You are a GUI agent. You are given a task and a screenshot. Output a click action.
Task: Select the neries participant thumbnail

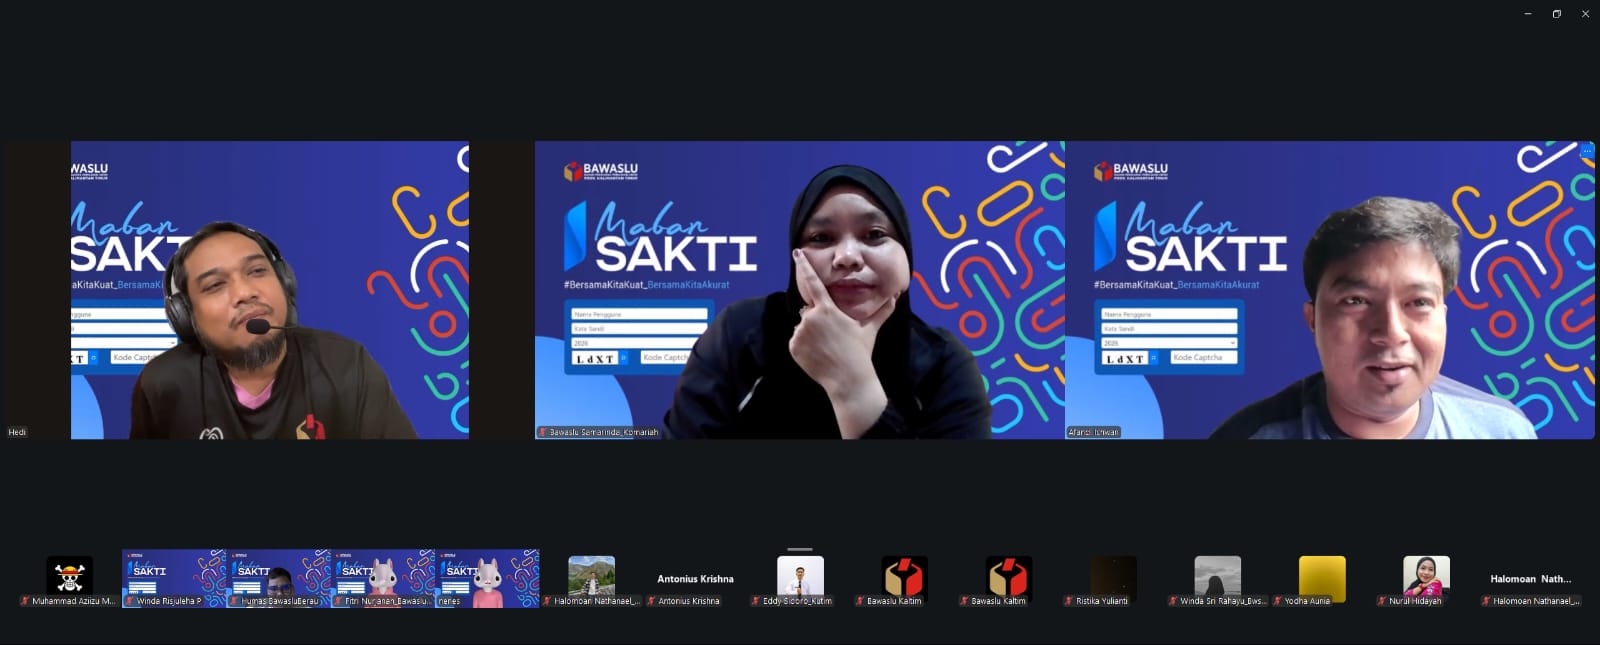pyautogui.click(x=487, y=578)
